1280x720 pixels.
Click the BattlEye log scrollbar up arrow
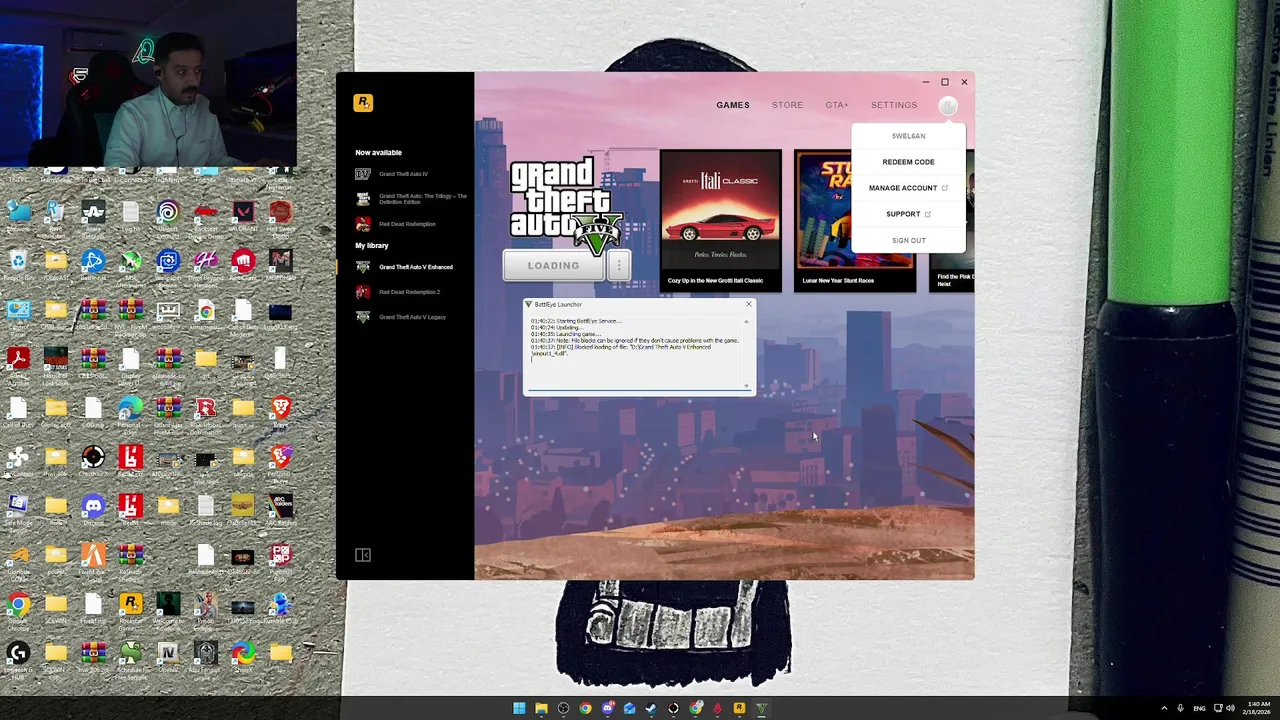pyautogui.click(x=746, y=321)
